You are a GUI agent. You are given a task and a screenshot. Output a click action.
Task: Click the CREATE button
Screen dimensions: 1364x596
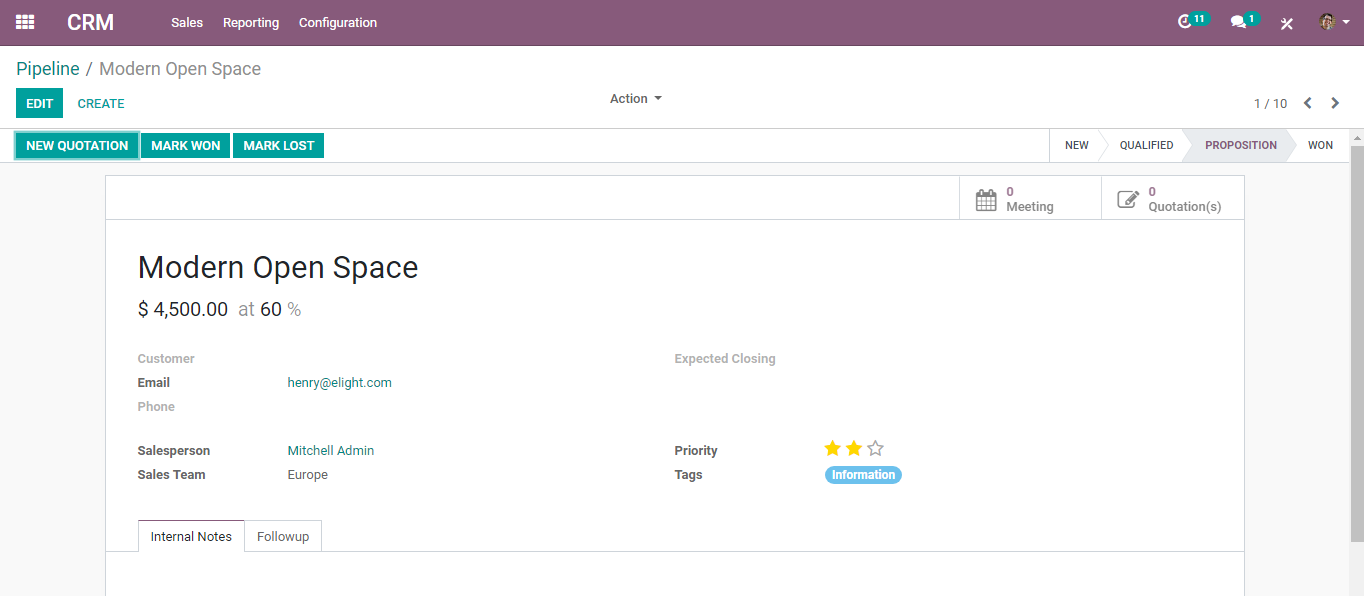tap(101, 103)
